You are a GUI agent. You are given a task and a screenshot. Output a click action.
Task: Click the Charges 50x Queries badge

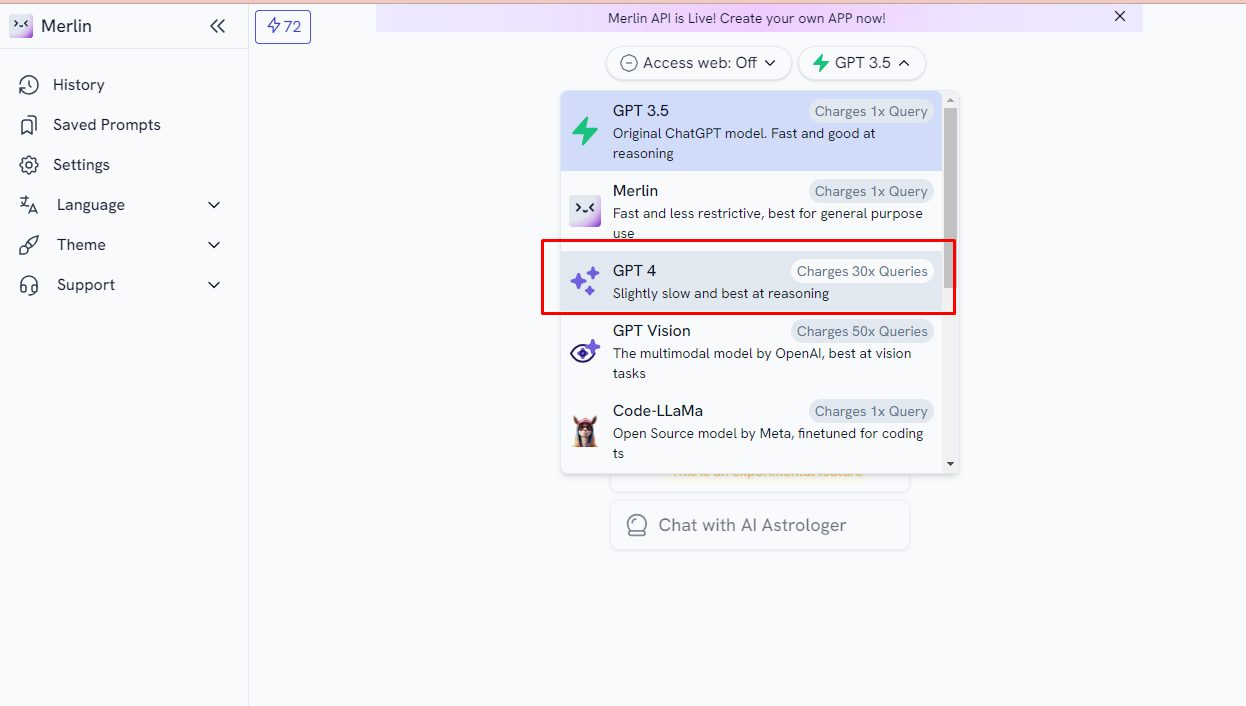862,331
